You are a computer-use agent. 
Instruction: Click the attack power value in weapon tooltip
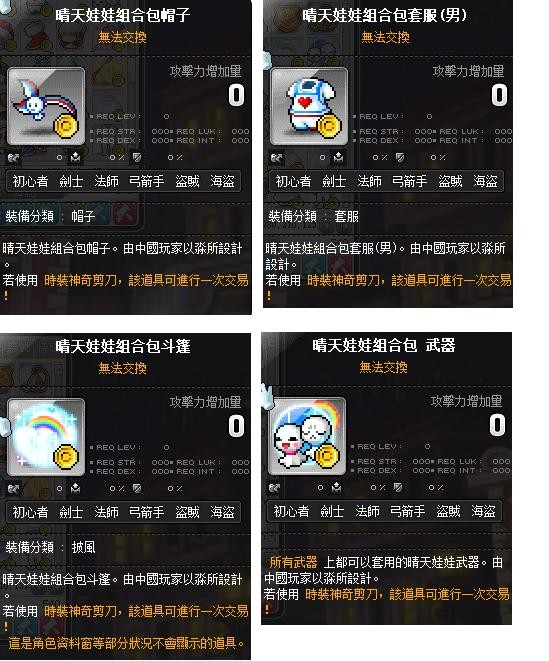click(x=497, y=425)
